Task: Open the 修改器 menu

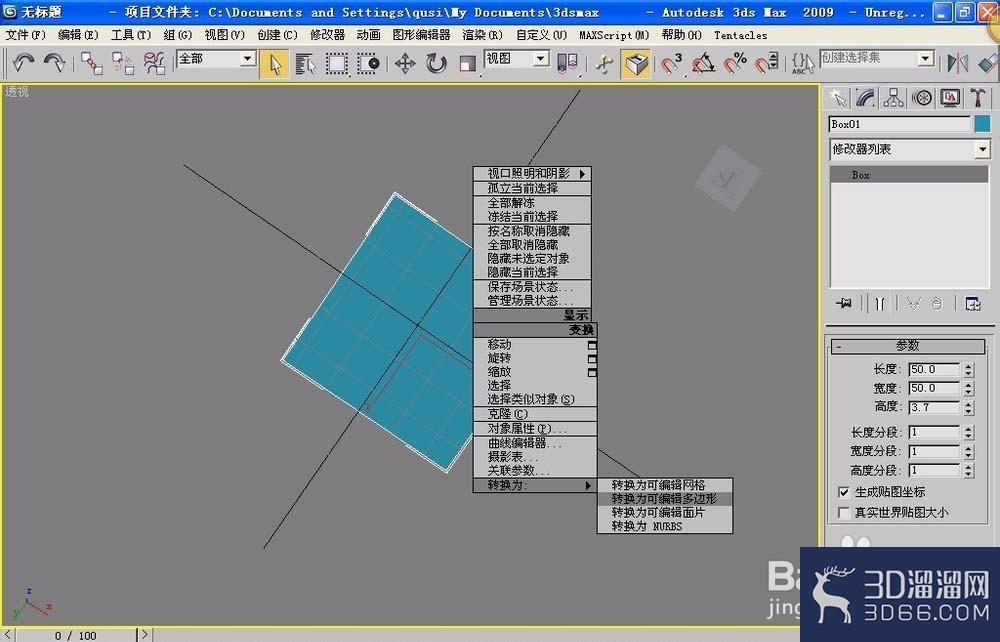Action: [x=327, y=35]
